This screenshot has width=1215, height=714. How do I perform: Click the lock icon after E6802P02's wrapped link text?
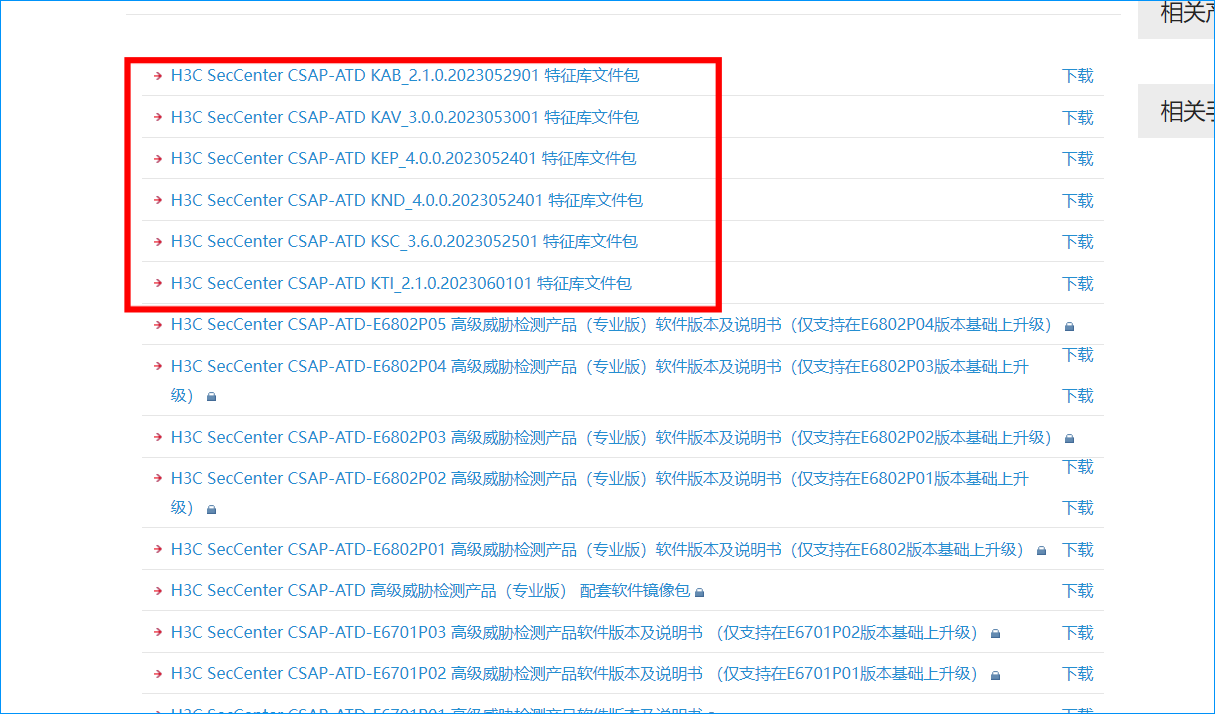(211, 510)
